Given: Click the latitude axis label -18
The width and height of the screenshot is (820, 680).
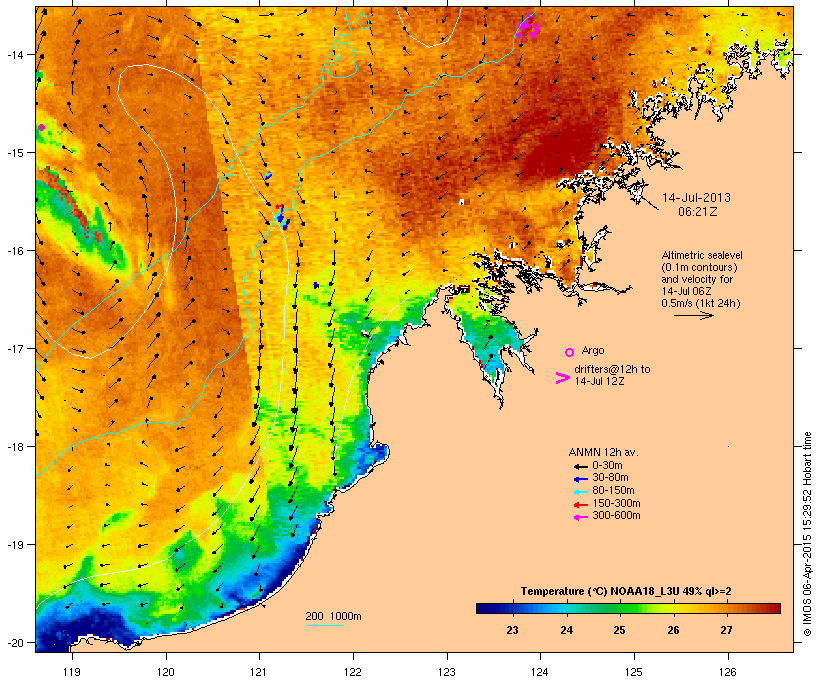Looking at the screenshot, I should [15, 447].
